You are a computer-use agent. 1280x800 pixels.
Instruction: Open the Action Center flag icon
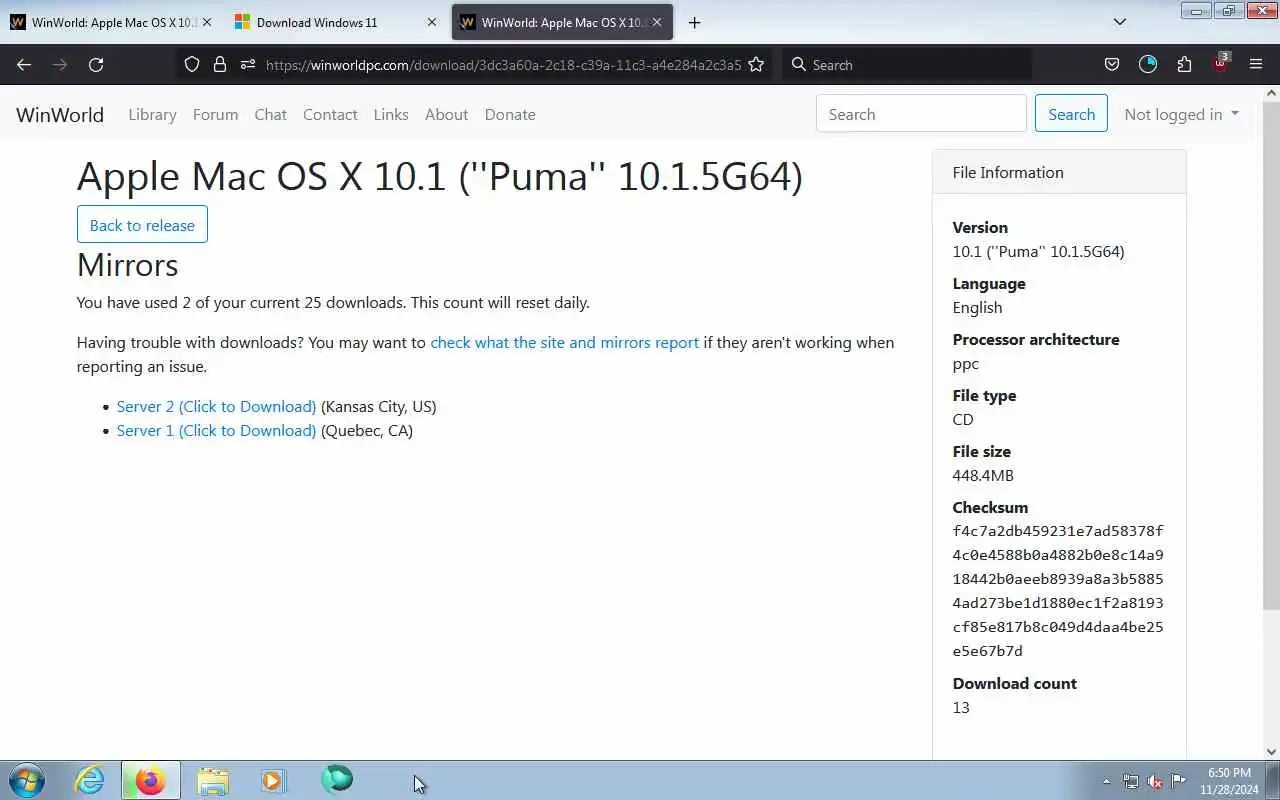[1179, 781]
